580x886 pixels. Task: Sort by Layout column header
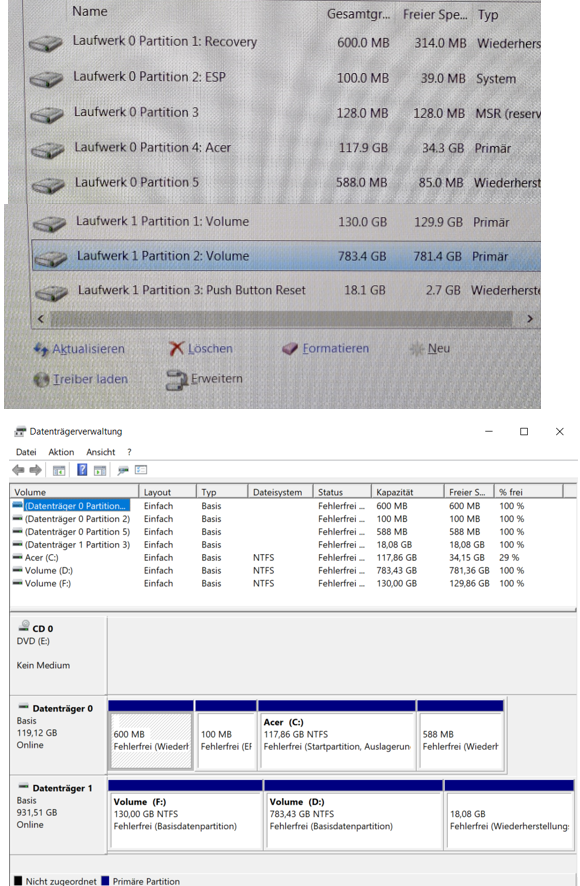coord(167,492)
